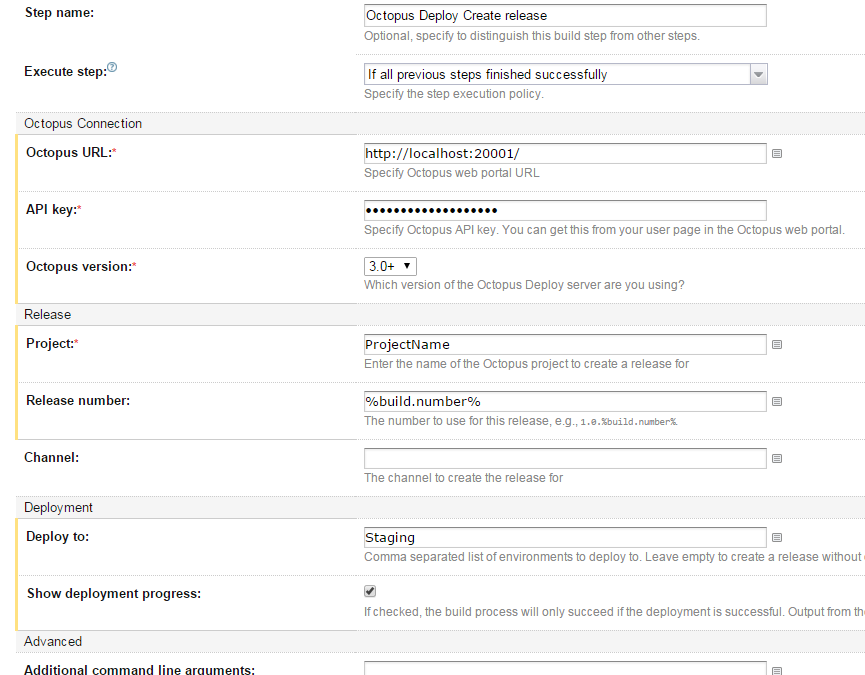The height and width of the screenshot is (675, 865).
Task: Expand the Execute step policy dropdown
Action: (x=565, y=75)
